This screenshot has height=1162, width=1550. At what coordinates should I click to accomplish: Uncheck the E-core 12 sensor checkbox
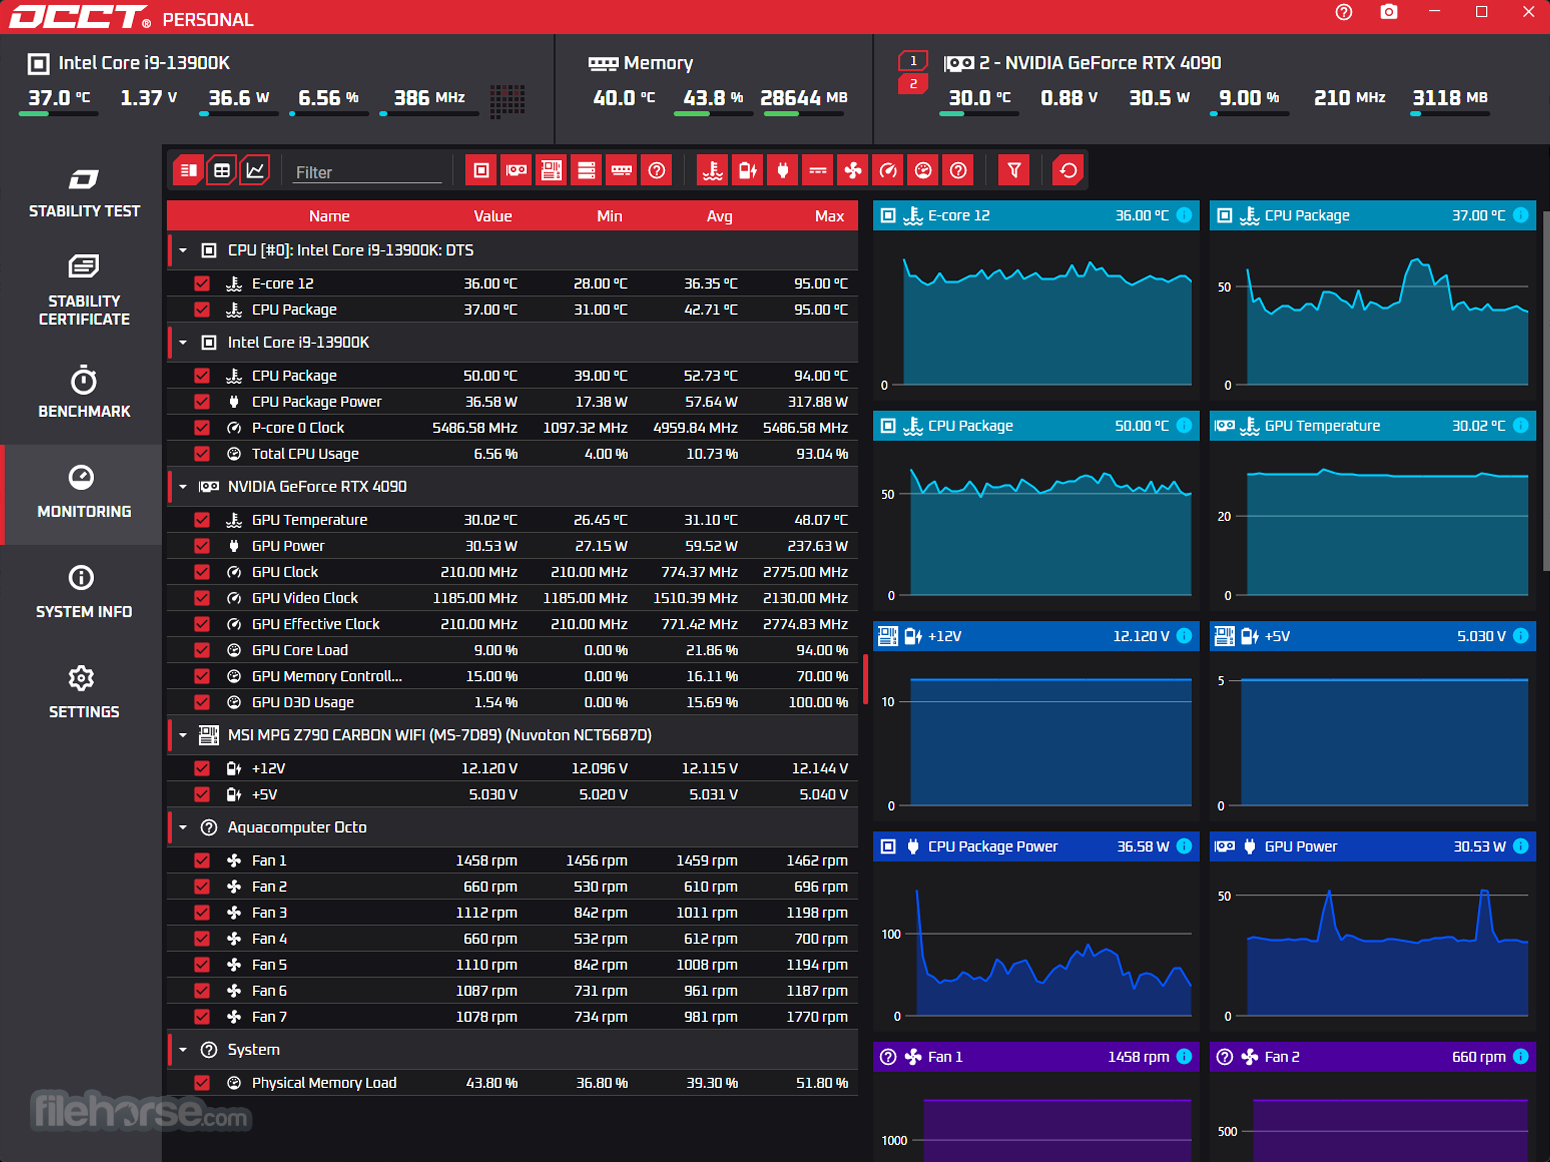click(x=202, y=283)
